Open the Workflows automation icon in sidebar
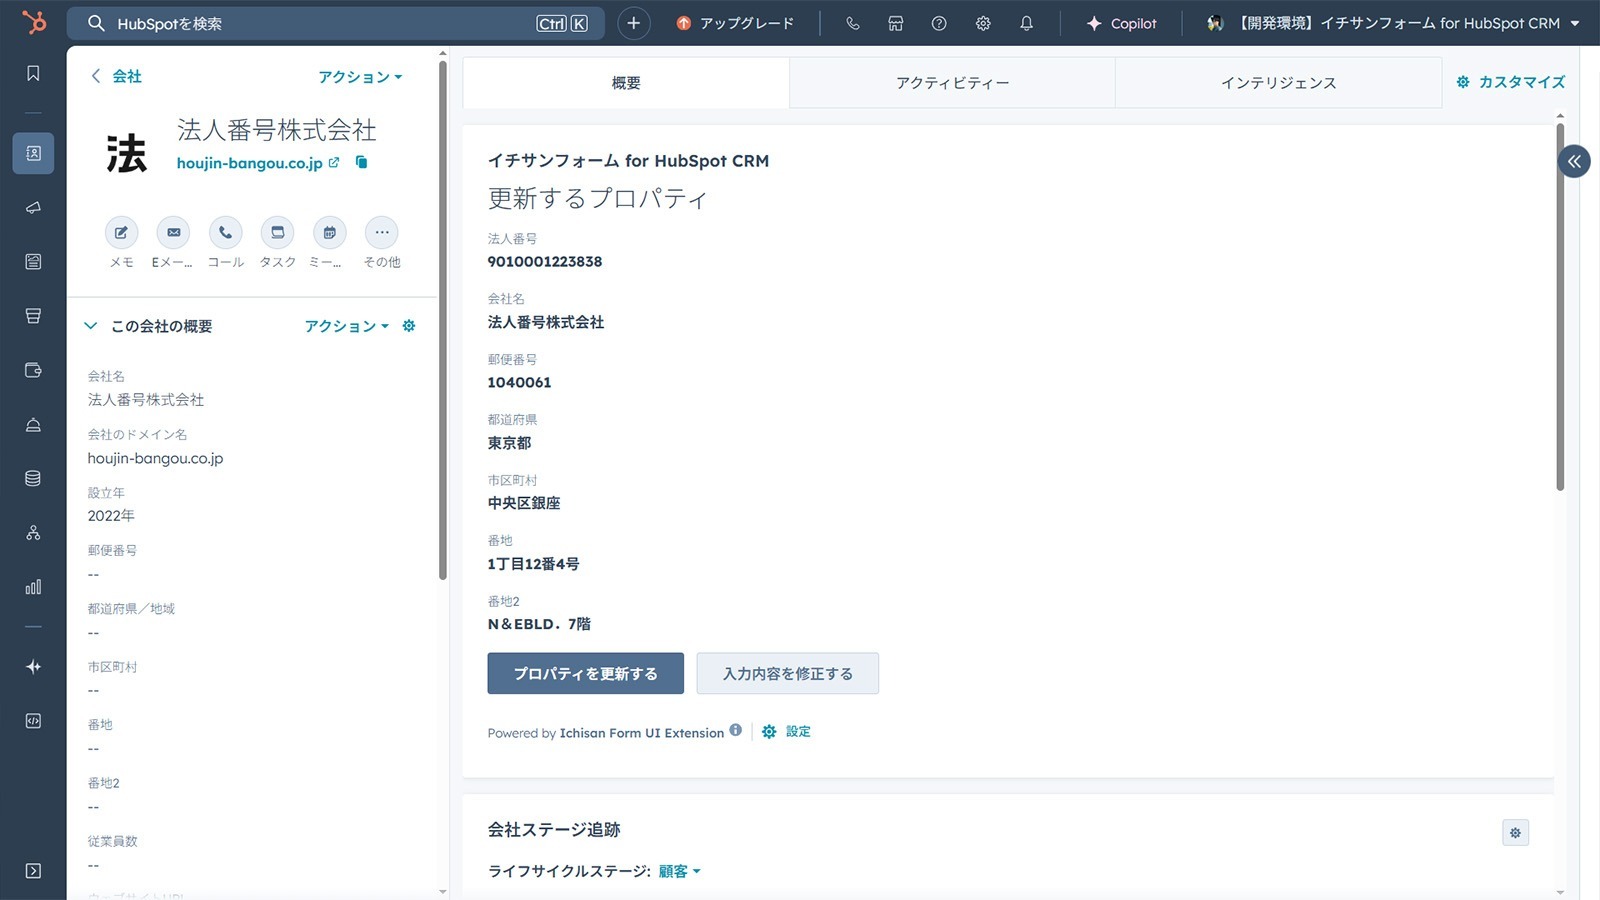 point(32,533)
